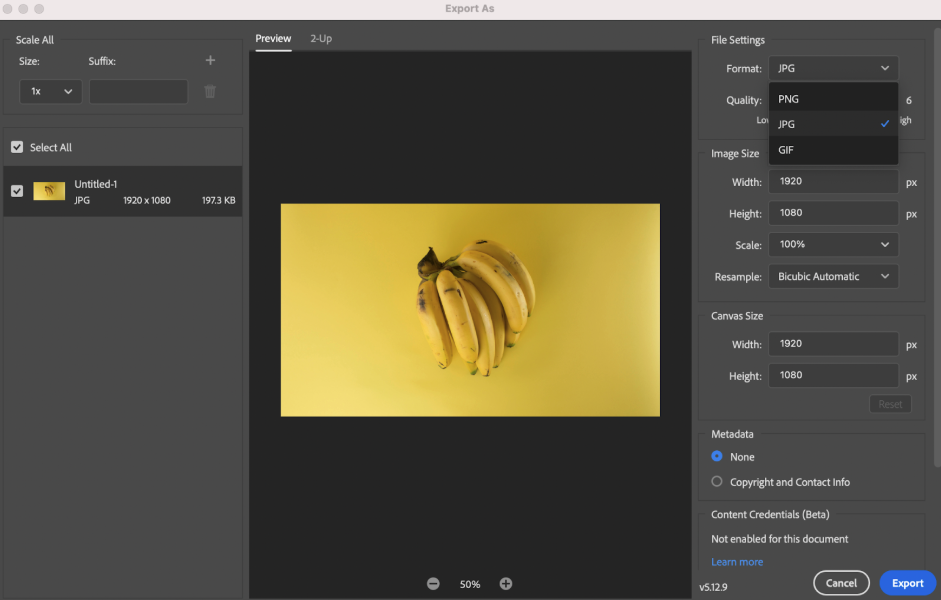This screenshot has height=600, width=941.
Task: Click the Canvas Size Height field
Action: tap(833, 375)
